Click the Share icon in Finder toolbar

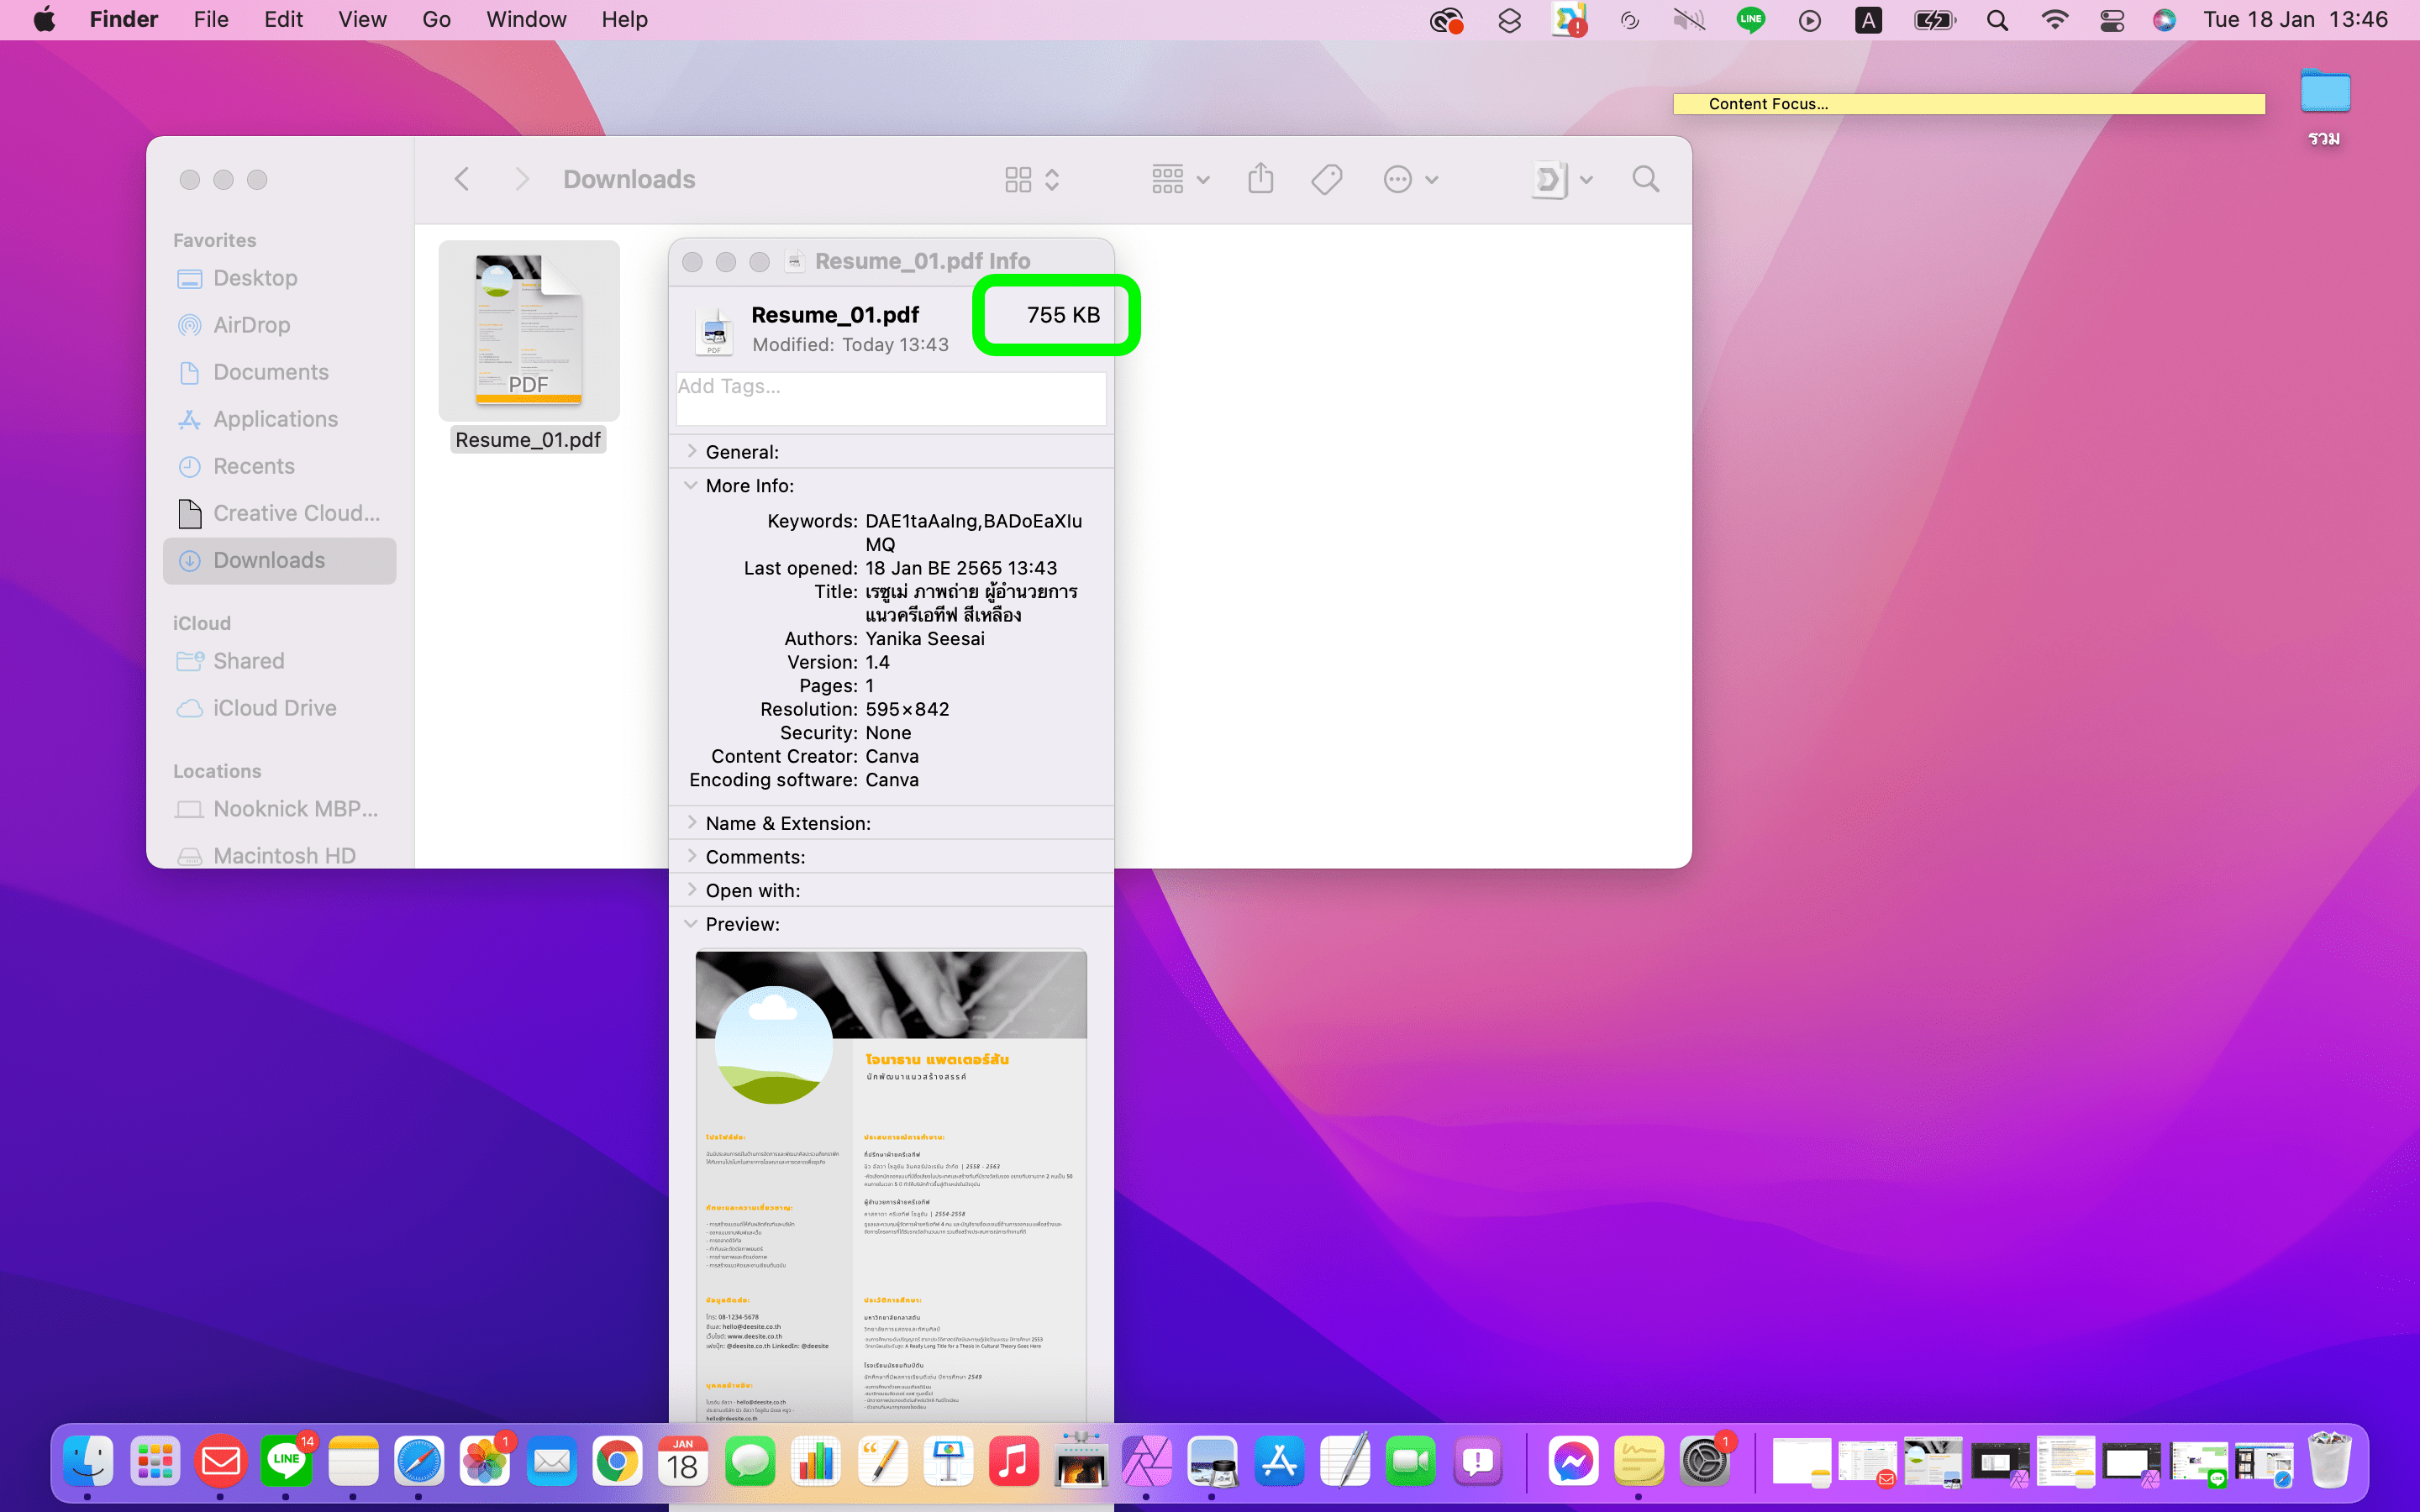[x=1260, y=179]
